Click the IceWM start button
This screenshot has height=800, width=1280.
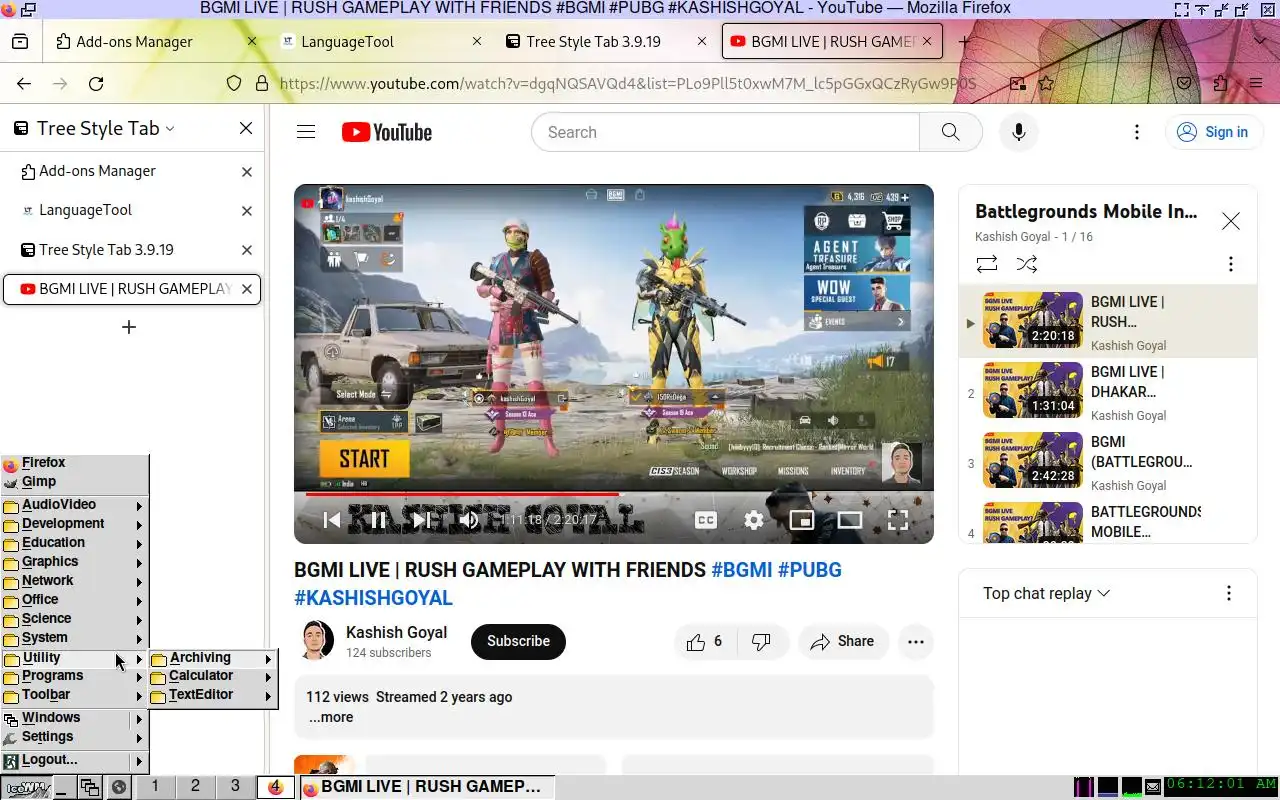click(26, 788)
